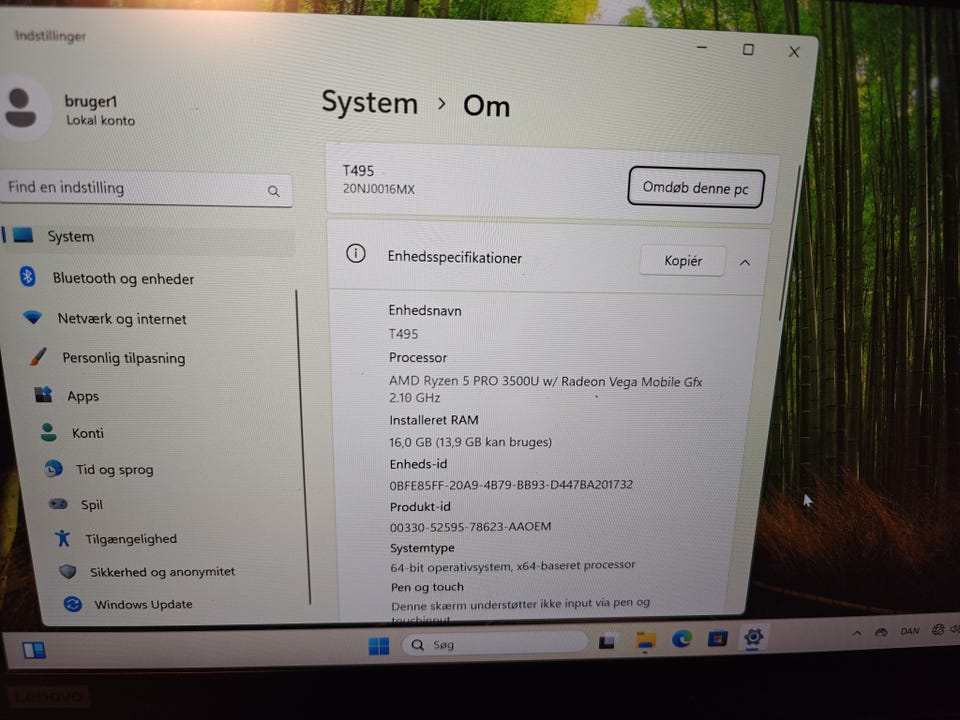960x720 pixels.
Task: Click the info icon beside Enhedsspecifikationer
Action: pos(356,253)
